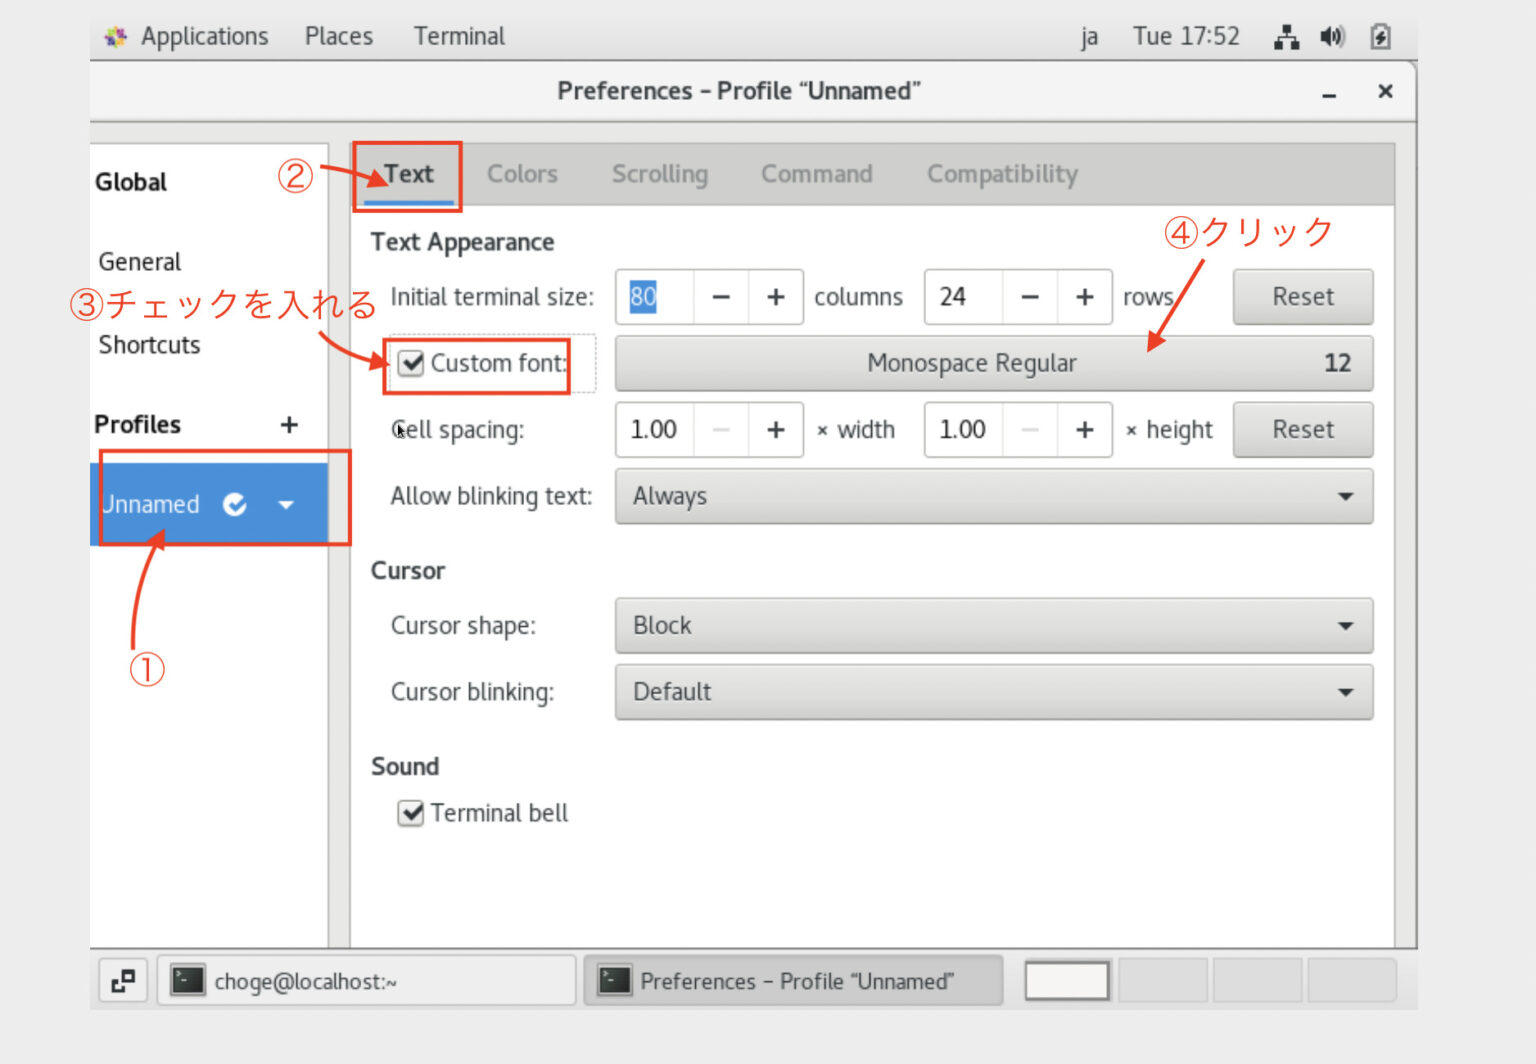The height and width of the screenshot is (1064, 1536).
Task: Click the network status icon in the top bar
Action: pos(1286,36)
